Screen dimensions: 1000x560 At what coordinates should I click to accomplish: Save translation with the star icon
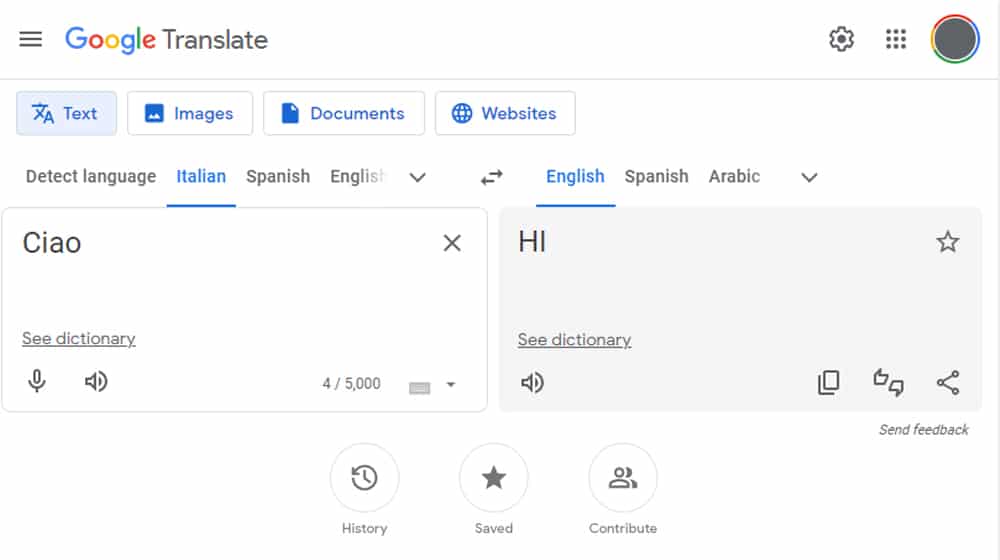(948, 242)
